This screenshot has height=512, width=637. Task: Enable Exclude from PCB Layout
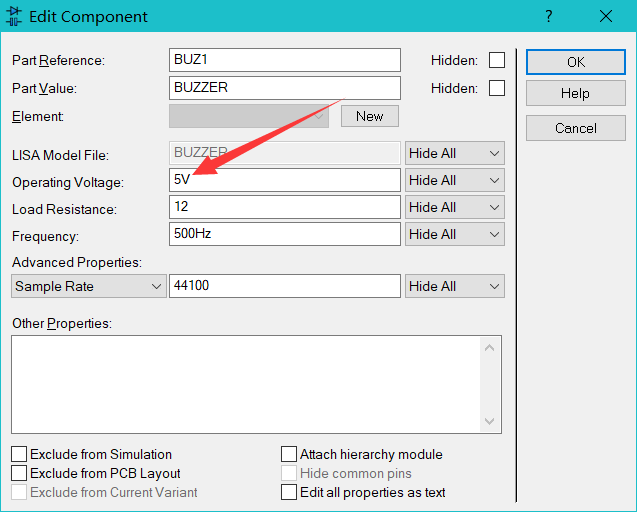coord(19,473)
